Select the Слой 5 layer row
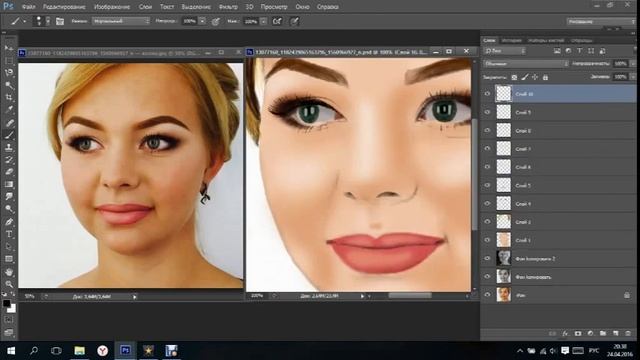The width and height of the screenshot is (640, 360). click(x=559, y=185)
